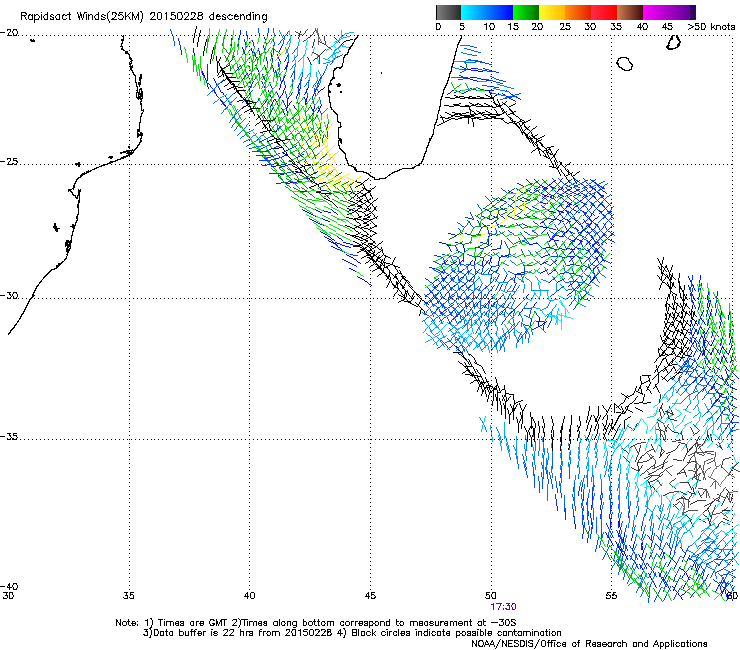Click the green 15-20 knots color segment
Viewport: 740px width, 650px height.
click(526, 12)
